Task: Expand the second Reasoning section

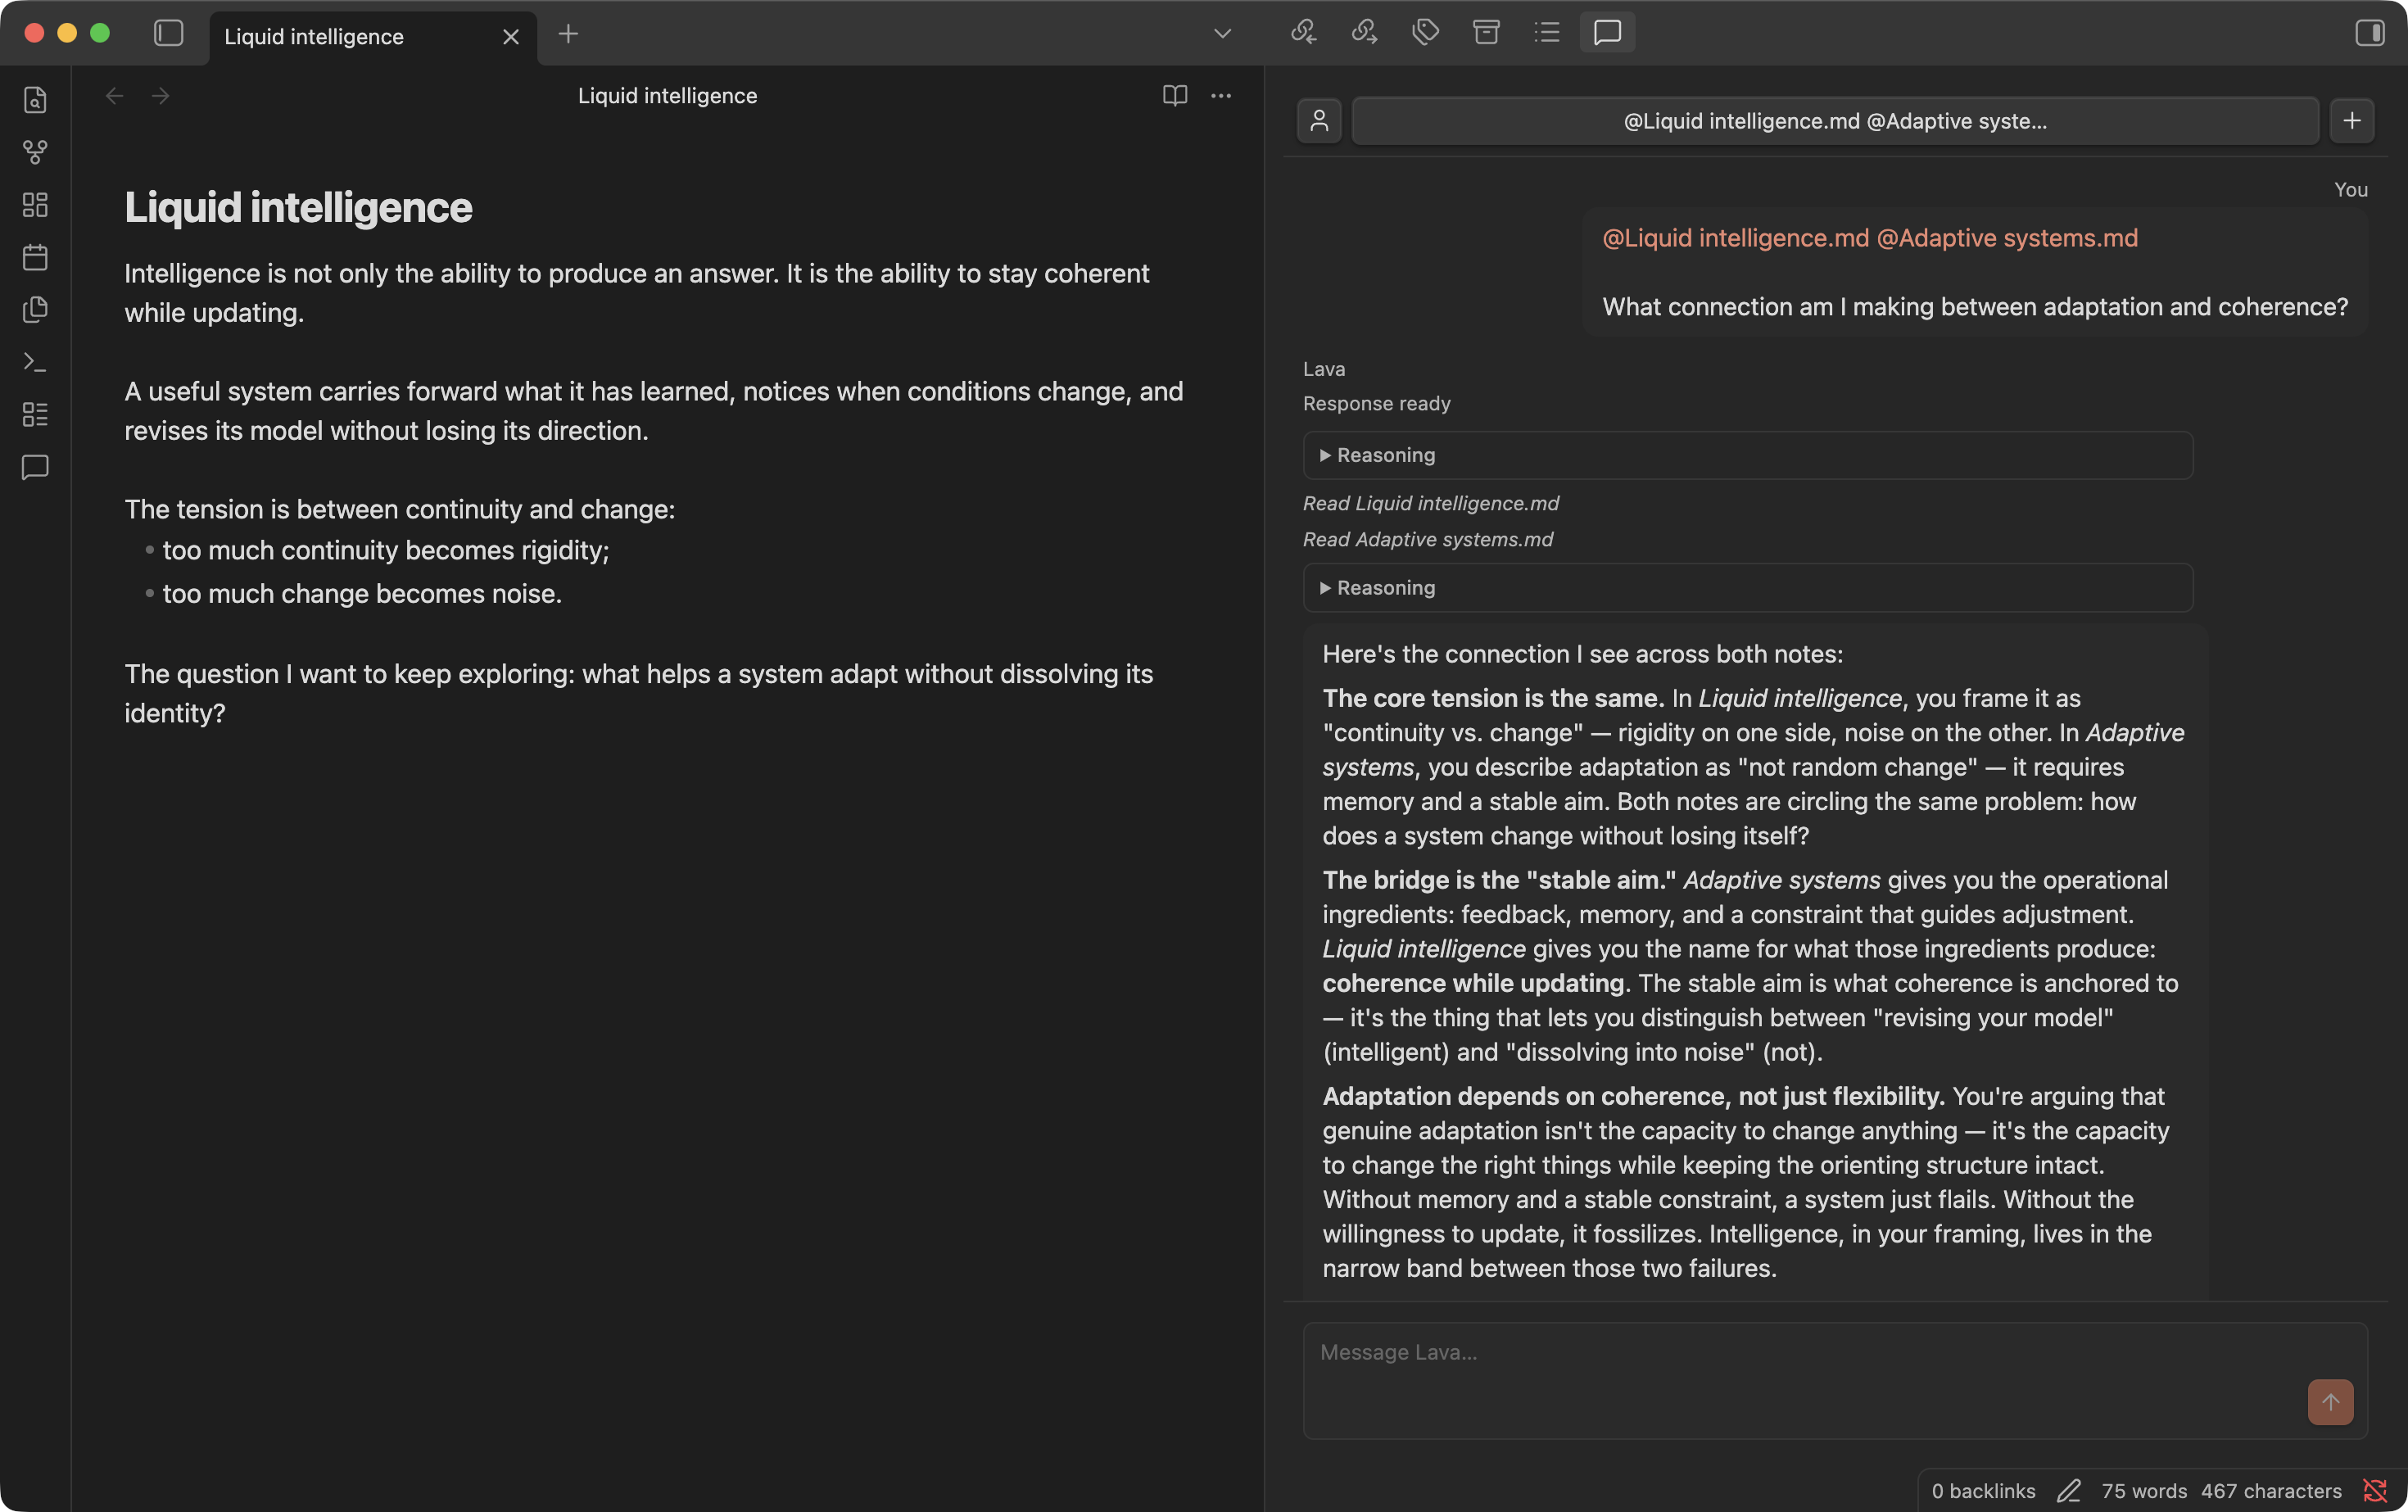Action: click(1748, 588)
